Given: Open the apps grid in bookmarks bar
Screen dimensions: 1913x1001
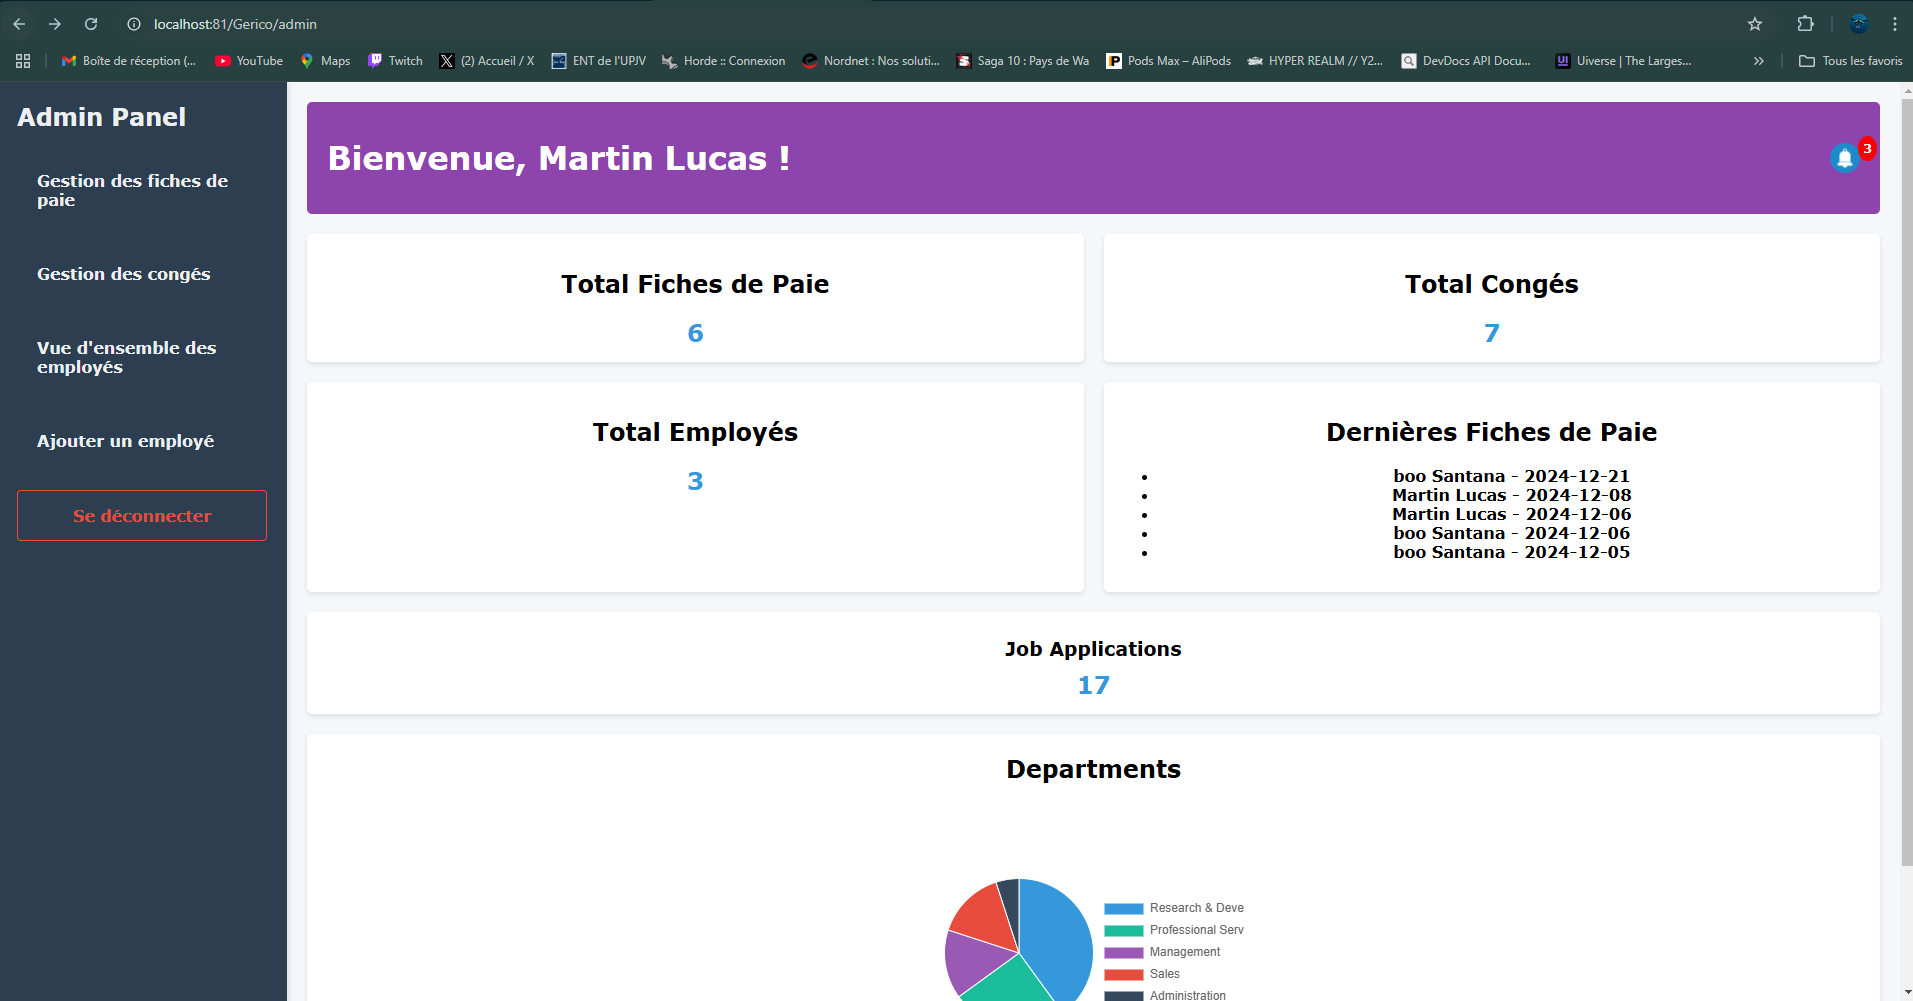Looking at the screenshot, I should click(23, 61).
